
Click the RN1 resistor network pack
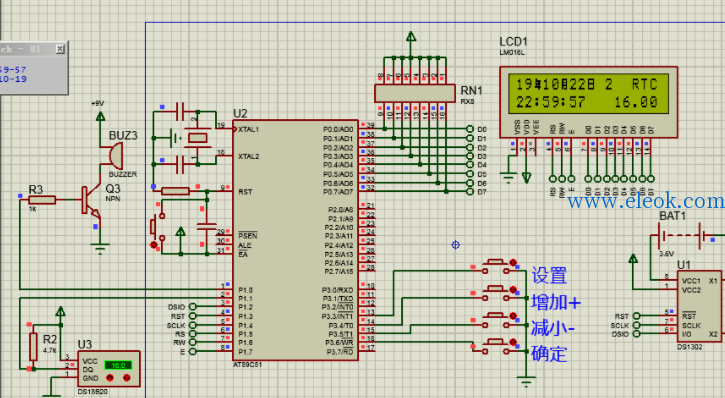[415, 93]
